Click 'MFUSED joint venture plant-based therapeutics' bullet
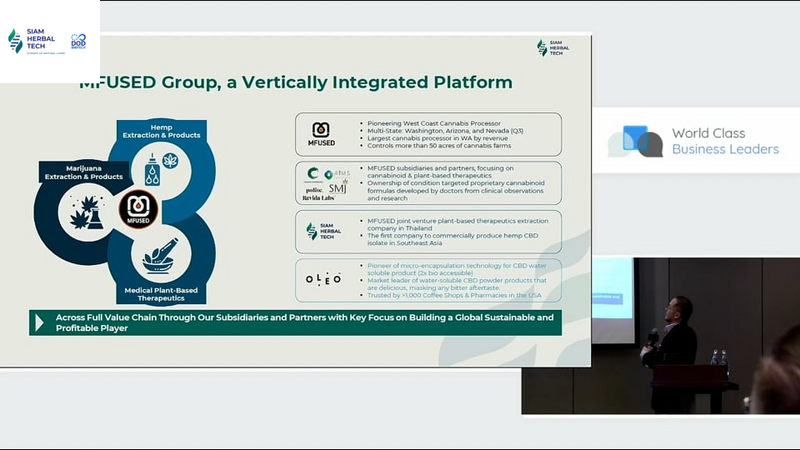This screenshot has width=800, height=450. [x=458, y=224]
